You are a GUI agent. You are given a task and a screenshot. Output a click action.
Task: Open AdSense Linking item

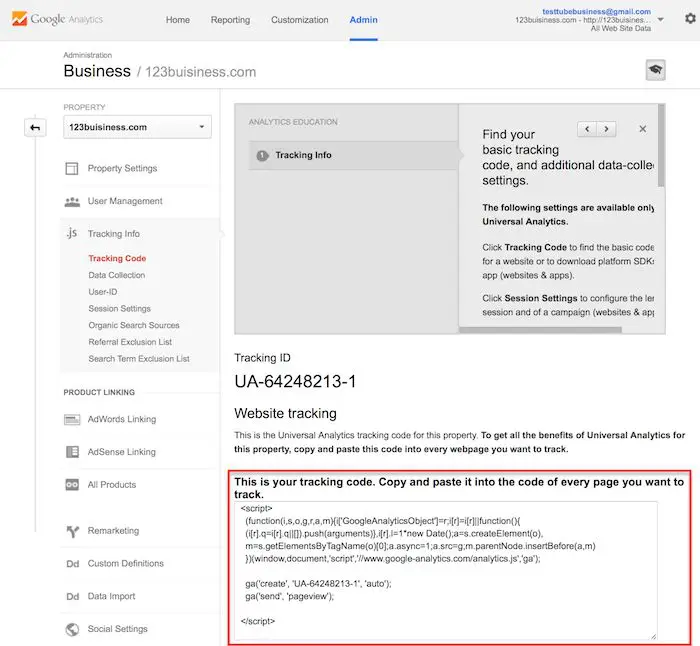[121, 452]
